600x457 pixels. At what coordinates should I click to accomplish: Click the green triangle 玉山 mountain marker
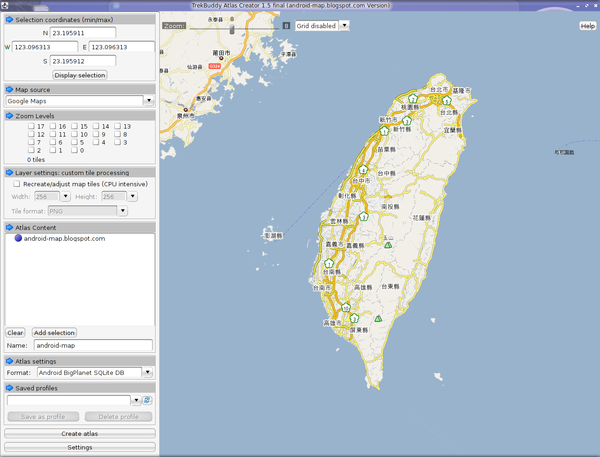coord(388,245)
